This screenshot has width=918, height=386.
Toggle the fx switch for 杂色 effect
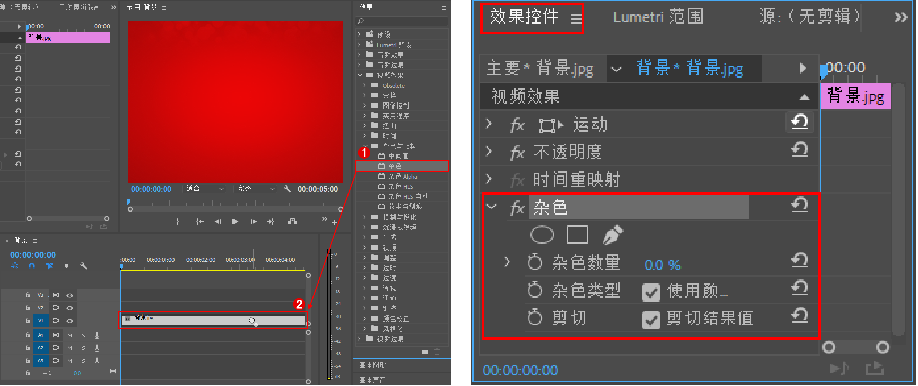pyautogui.click(x=517, y=207)
